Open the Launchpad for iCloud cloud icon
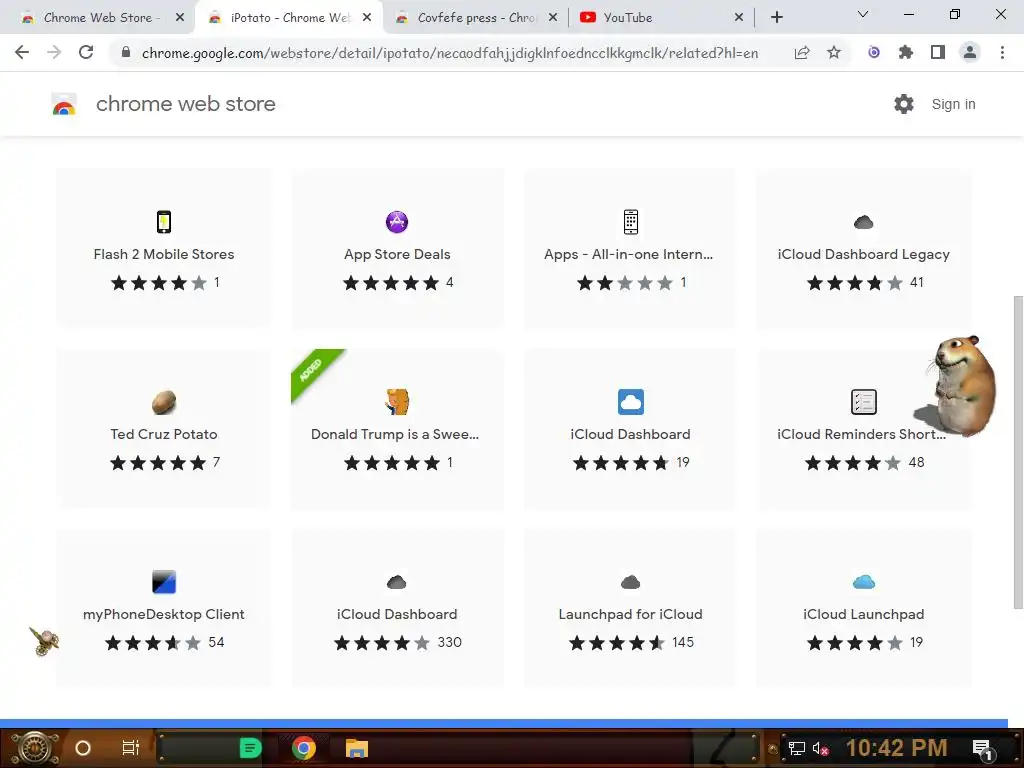Image resolution: width=1024 pixels, height=768 pixels. [x=630, y=582]
